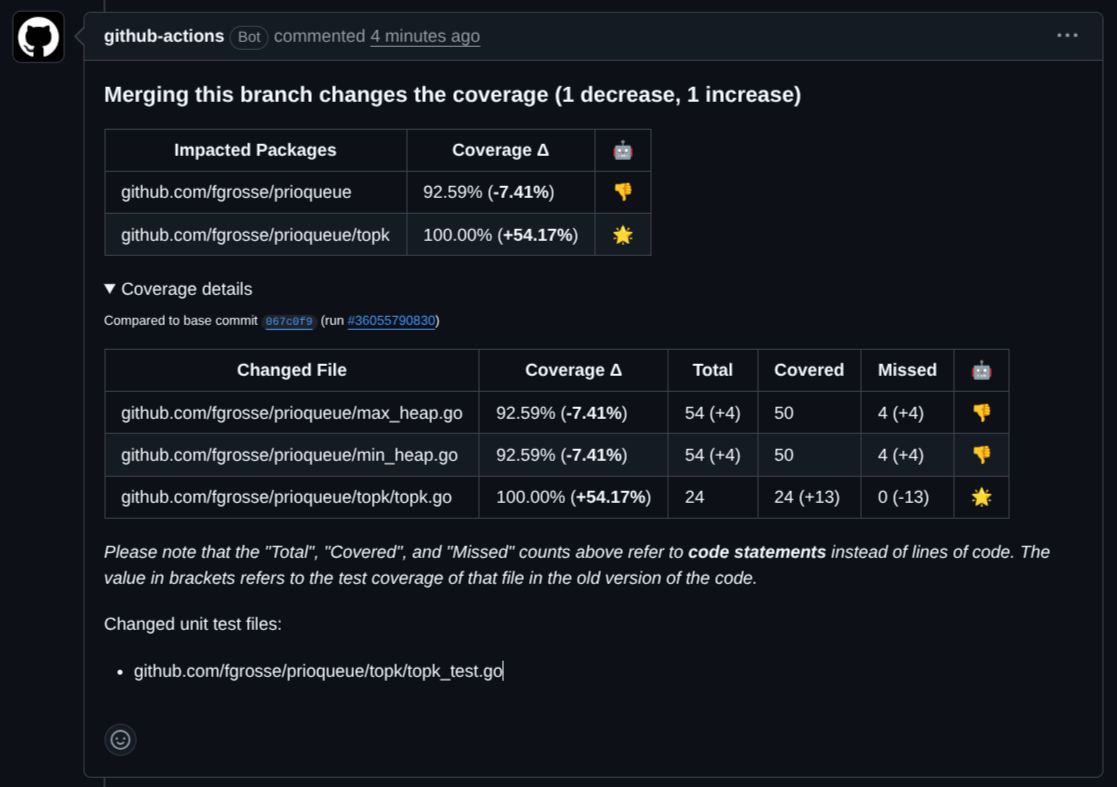This screenshot has height=787, width=1117.
Task: Click the max_heap.go file path cell
Action: pos(291,413)
